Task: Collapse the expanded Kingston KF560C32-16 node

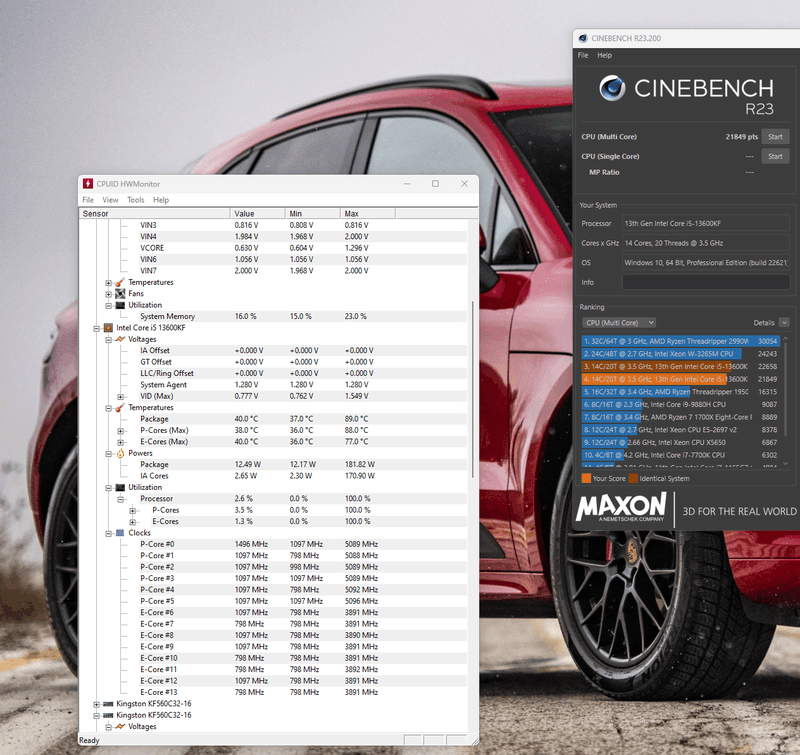Action: tap(96, 715)
